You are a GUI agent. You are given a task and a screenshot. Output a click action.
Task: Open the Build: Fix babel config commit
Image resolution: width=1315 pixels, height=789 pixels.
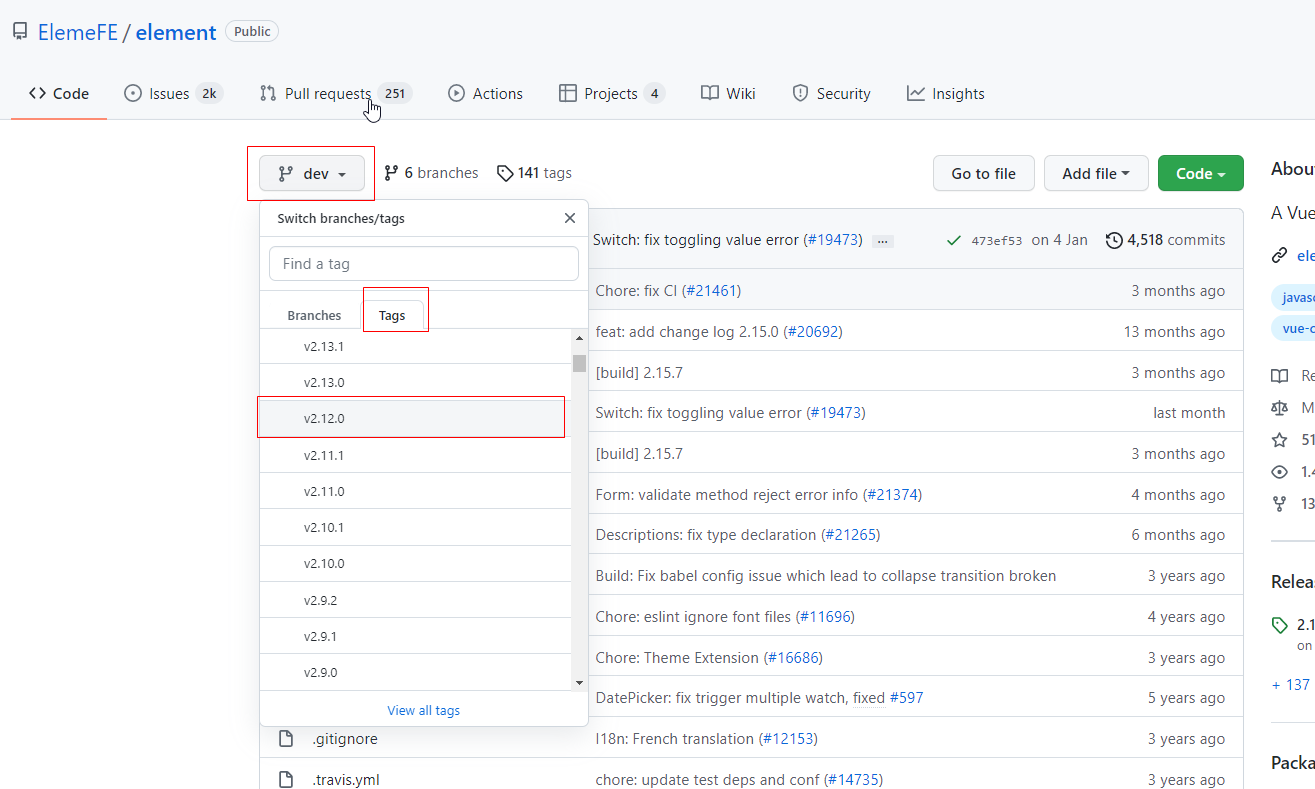826,576
